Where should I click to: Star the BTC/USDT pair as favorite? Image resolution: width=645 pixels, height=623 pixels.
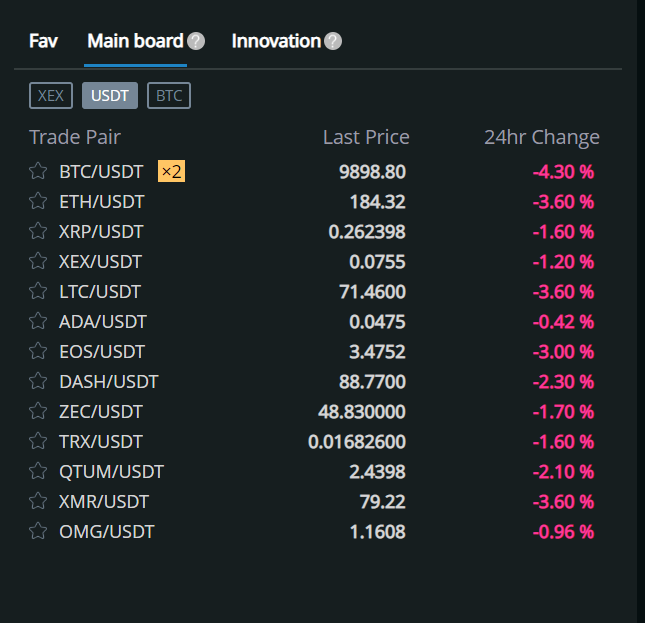(38, 171)
